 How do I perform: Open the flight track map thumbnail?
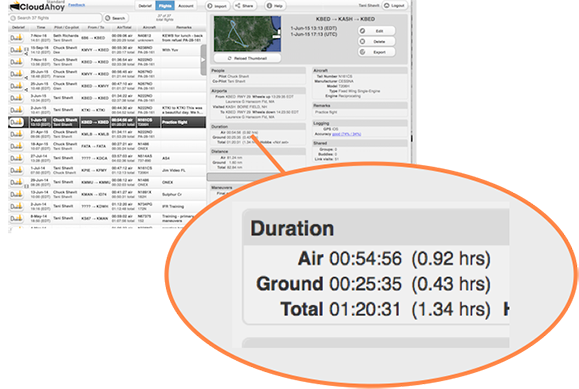247,34
